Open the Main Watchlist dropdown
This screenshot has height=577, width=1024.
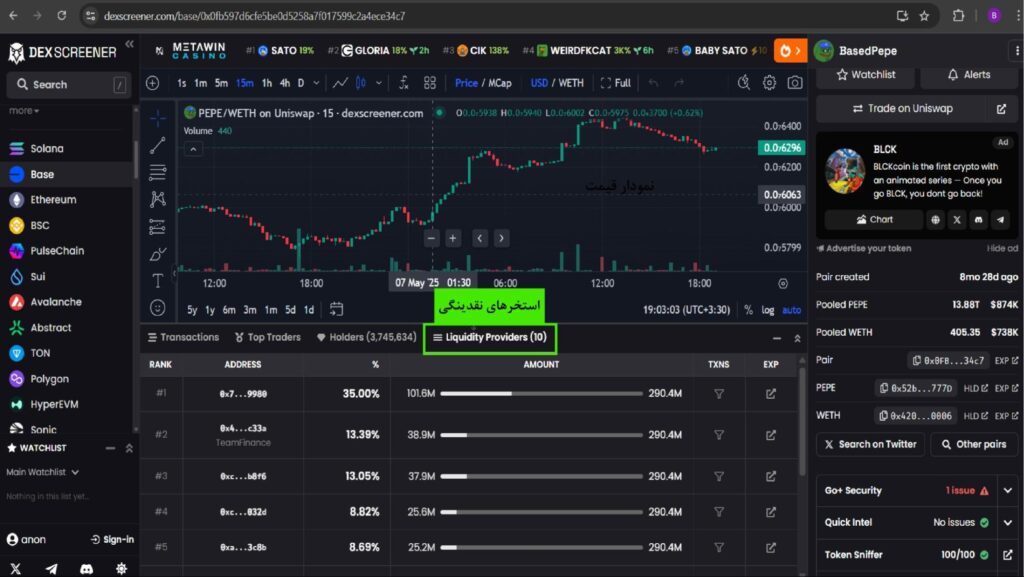click(42, 472)
